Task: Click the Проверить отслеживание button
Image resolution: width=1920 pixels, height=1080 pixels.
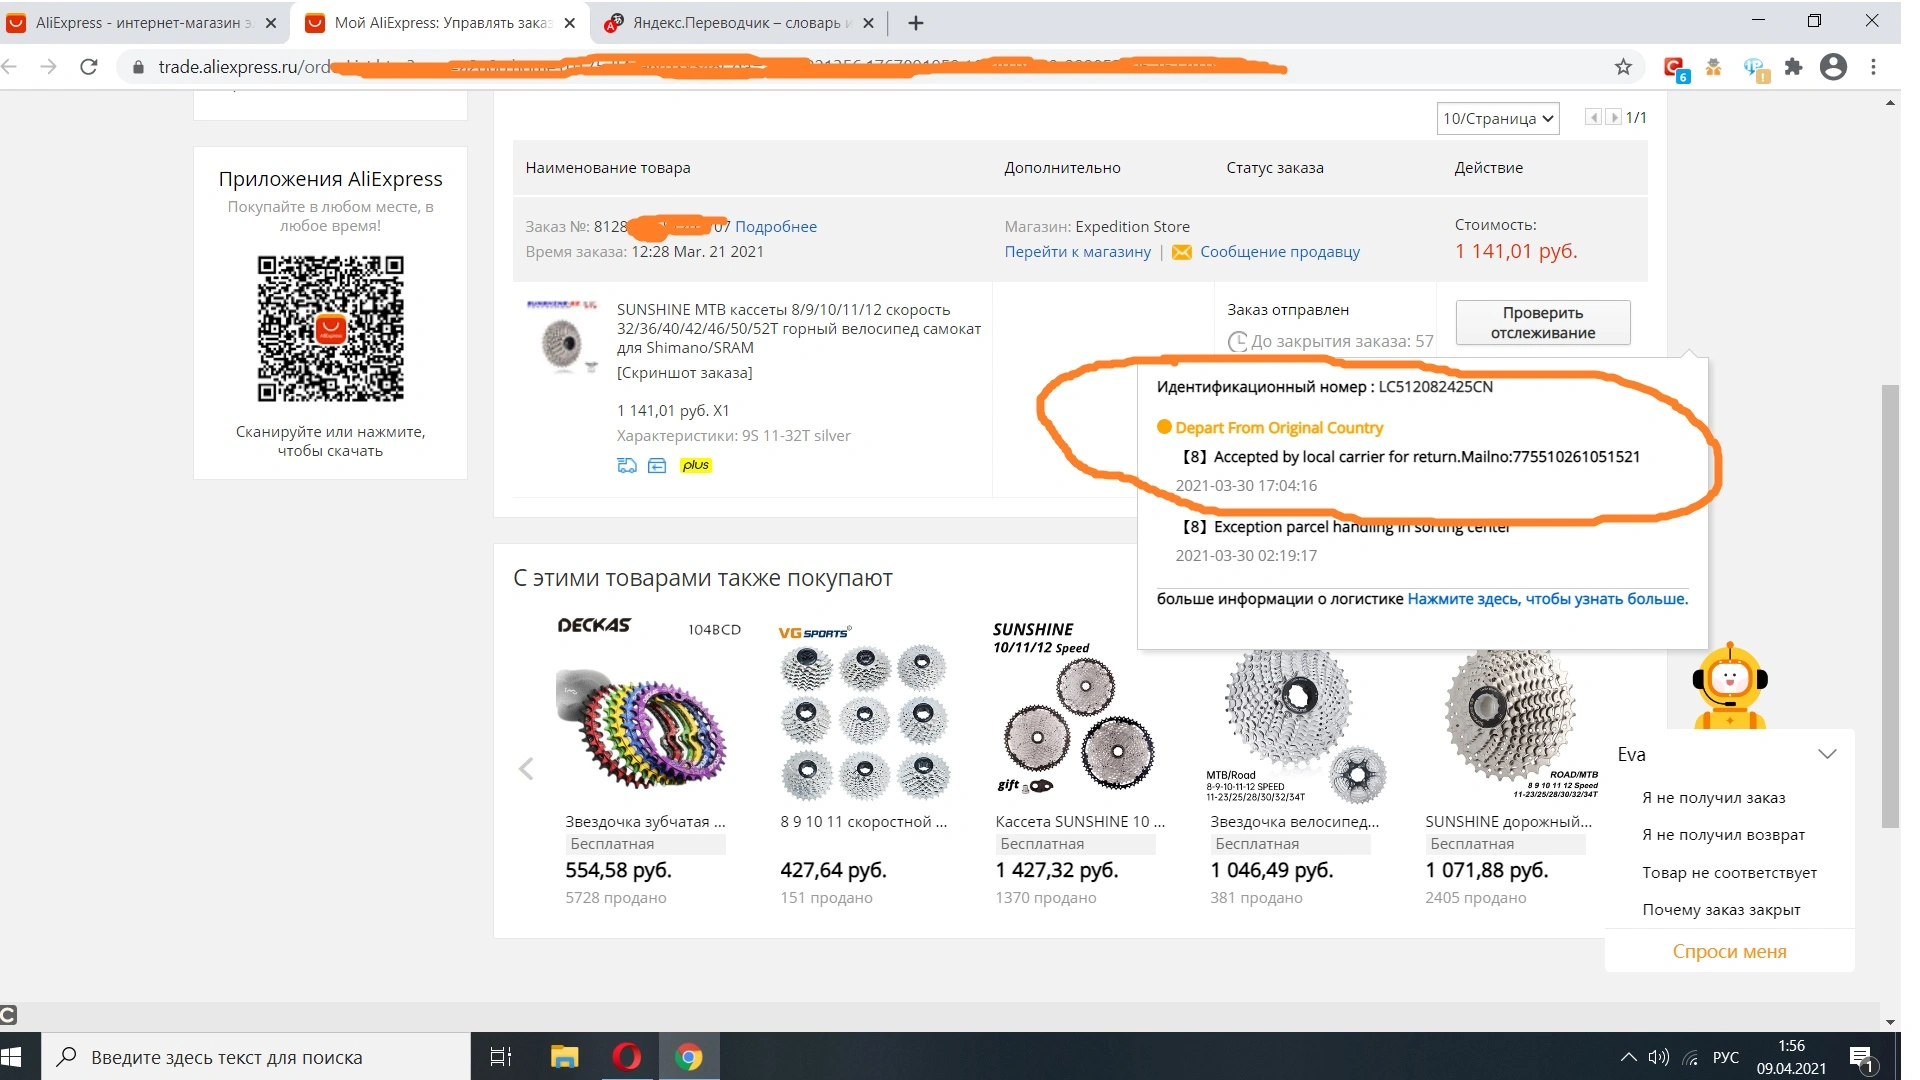Action: pyautogui.click(x=1543, y=323)
